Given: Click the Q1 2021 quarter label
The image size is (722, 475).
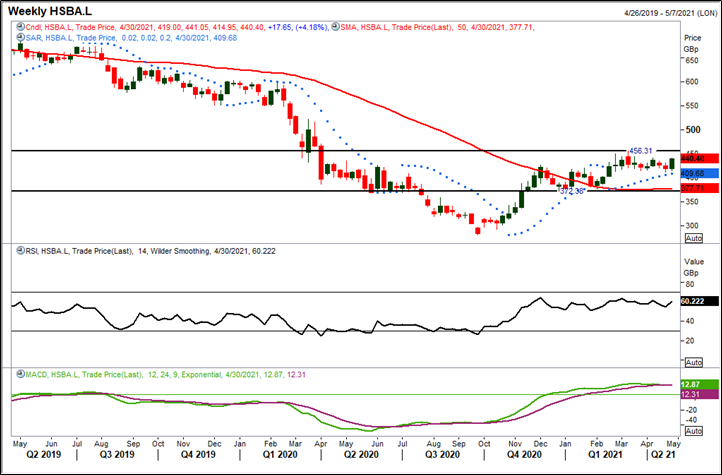Looking at the screenshot, I should pyautogui.click(x=604, y=455).
